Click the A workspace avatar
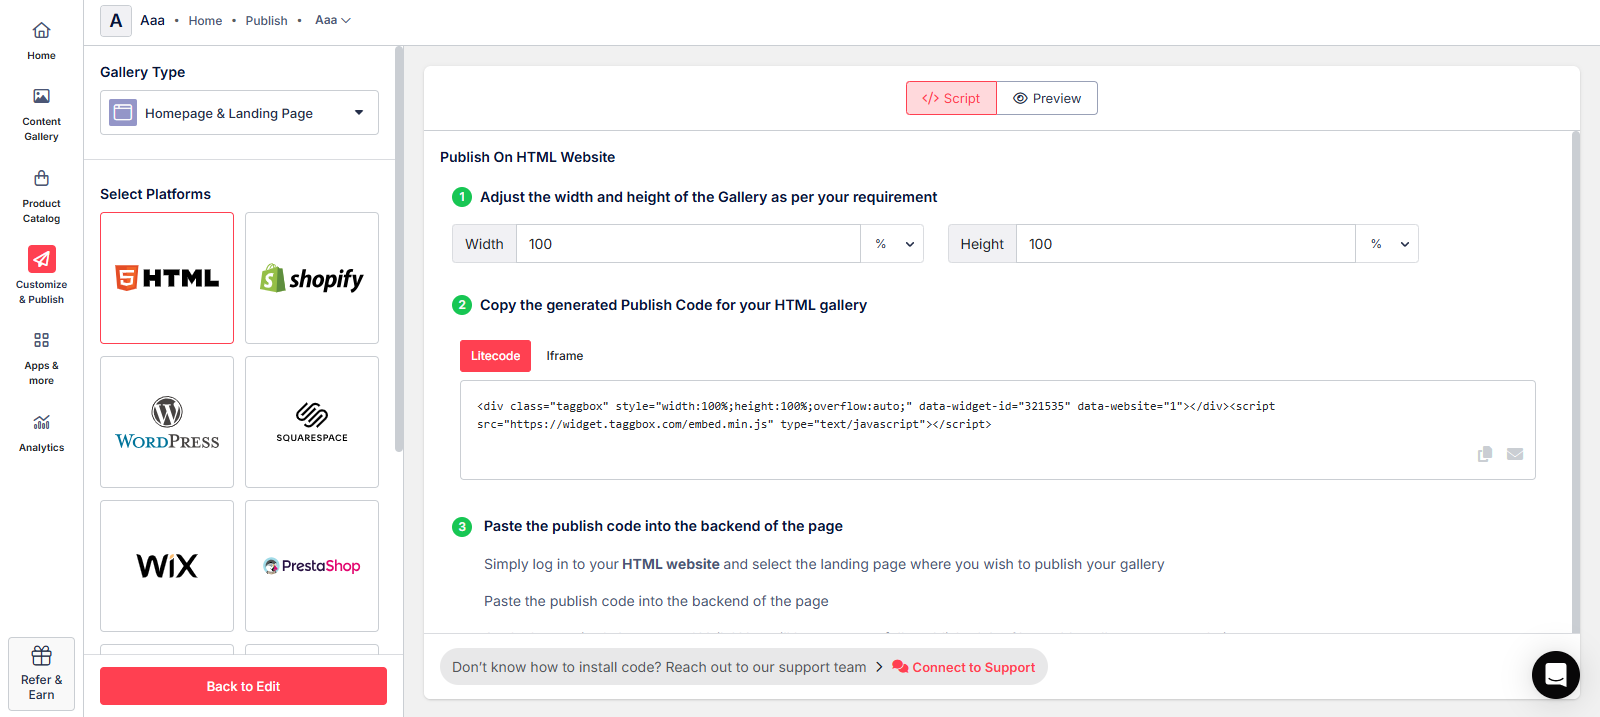1600x717 pixels. [x=116, y=20]
